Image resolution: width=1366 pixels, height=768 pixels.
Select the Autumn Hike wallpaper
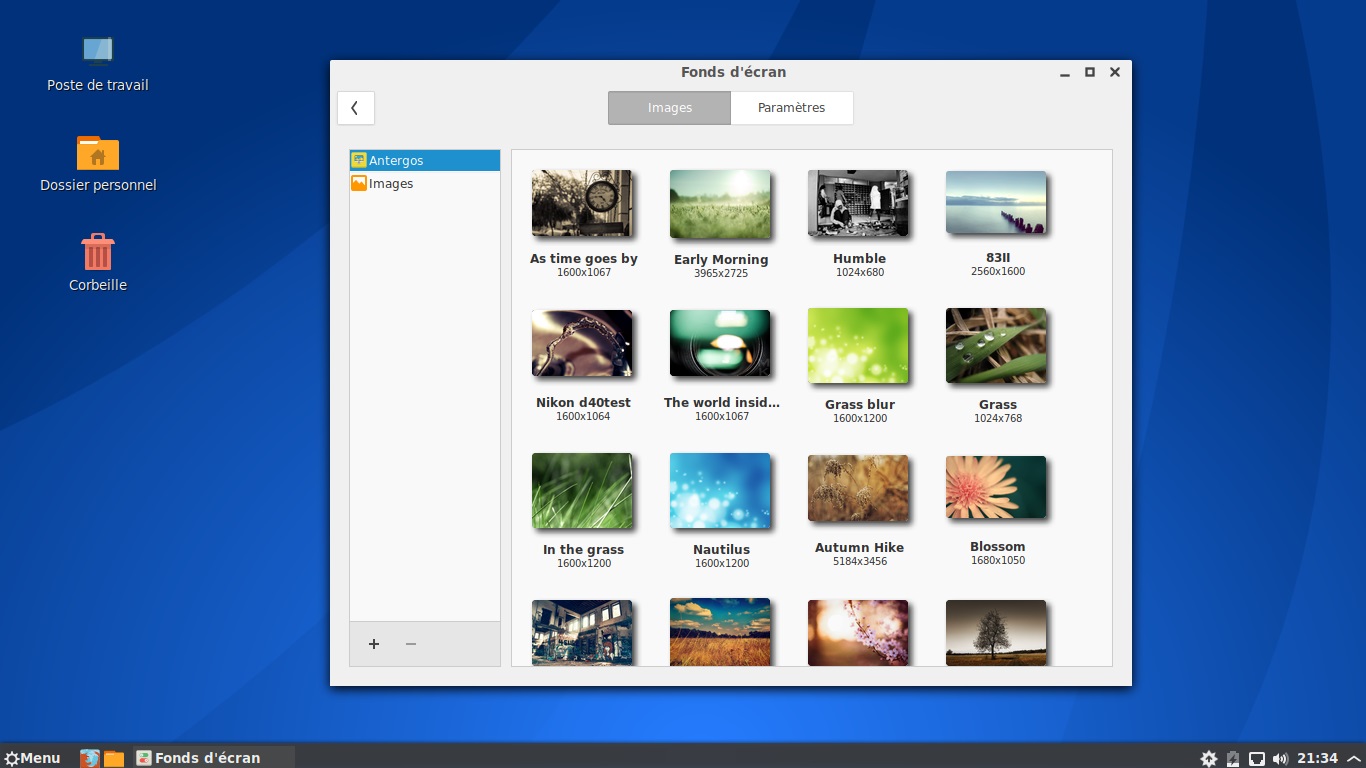point(858,489)
